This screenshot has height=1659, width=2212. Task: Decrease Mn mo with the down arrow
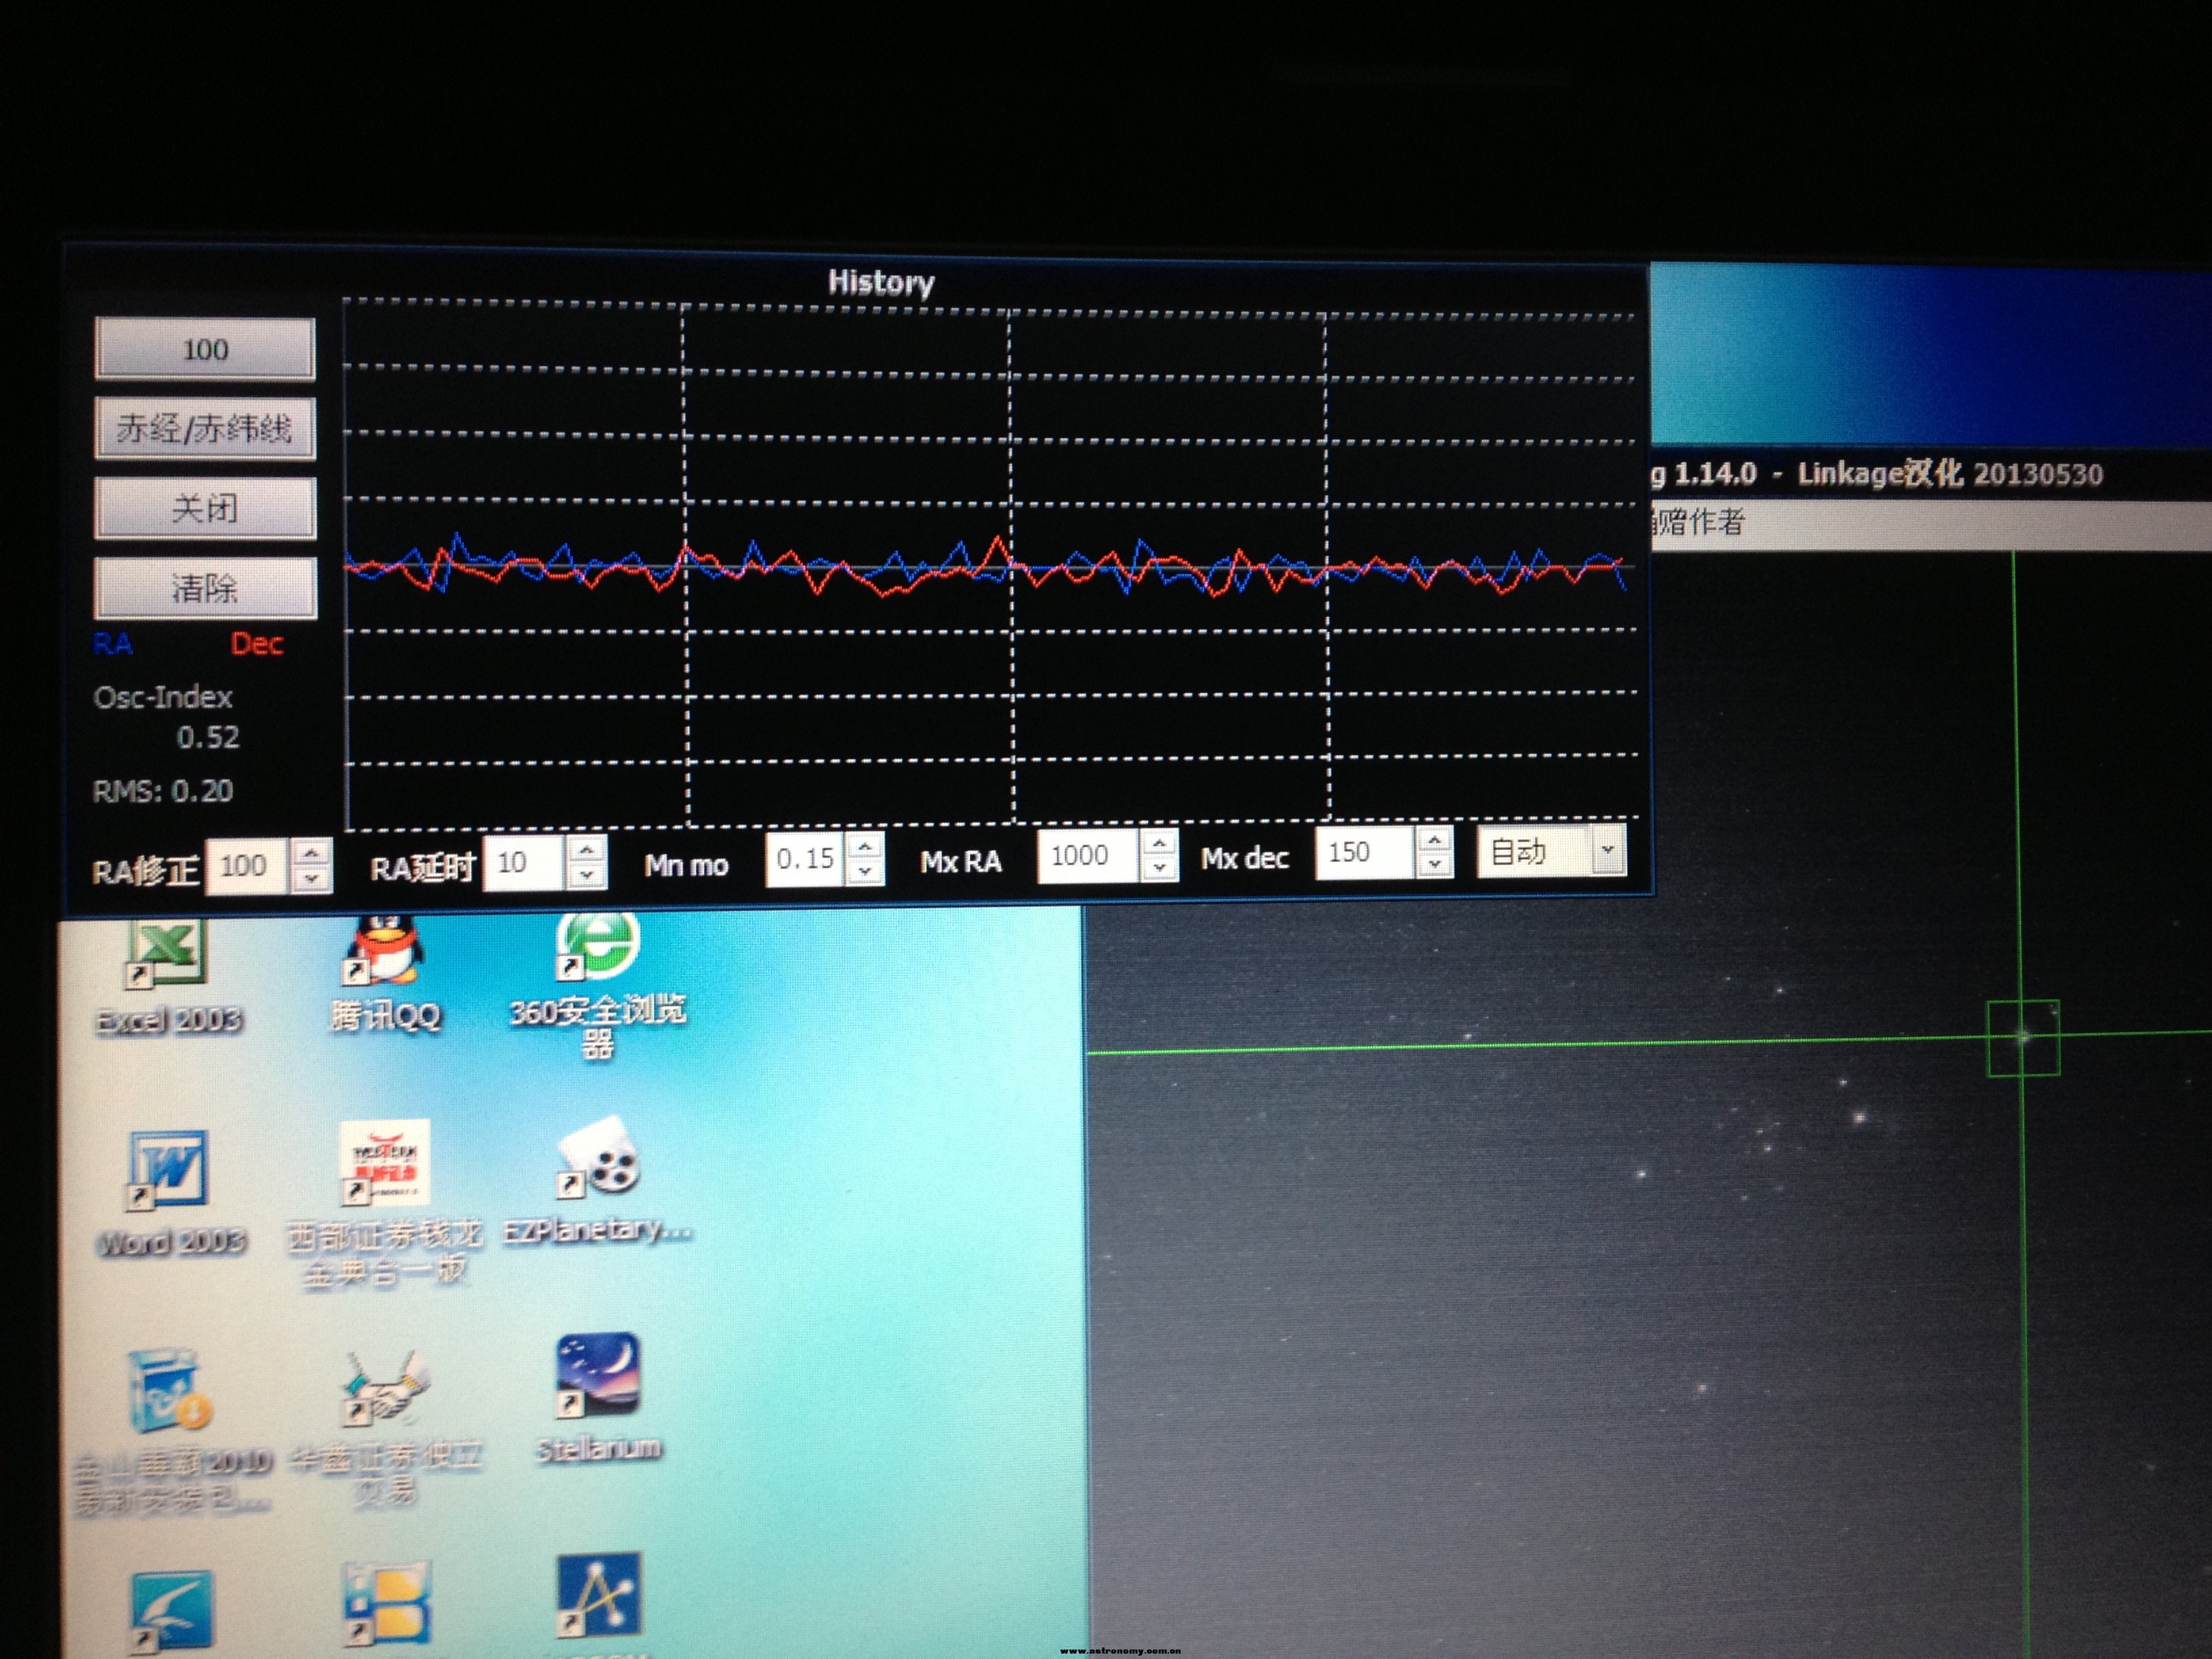click(865, 872)
